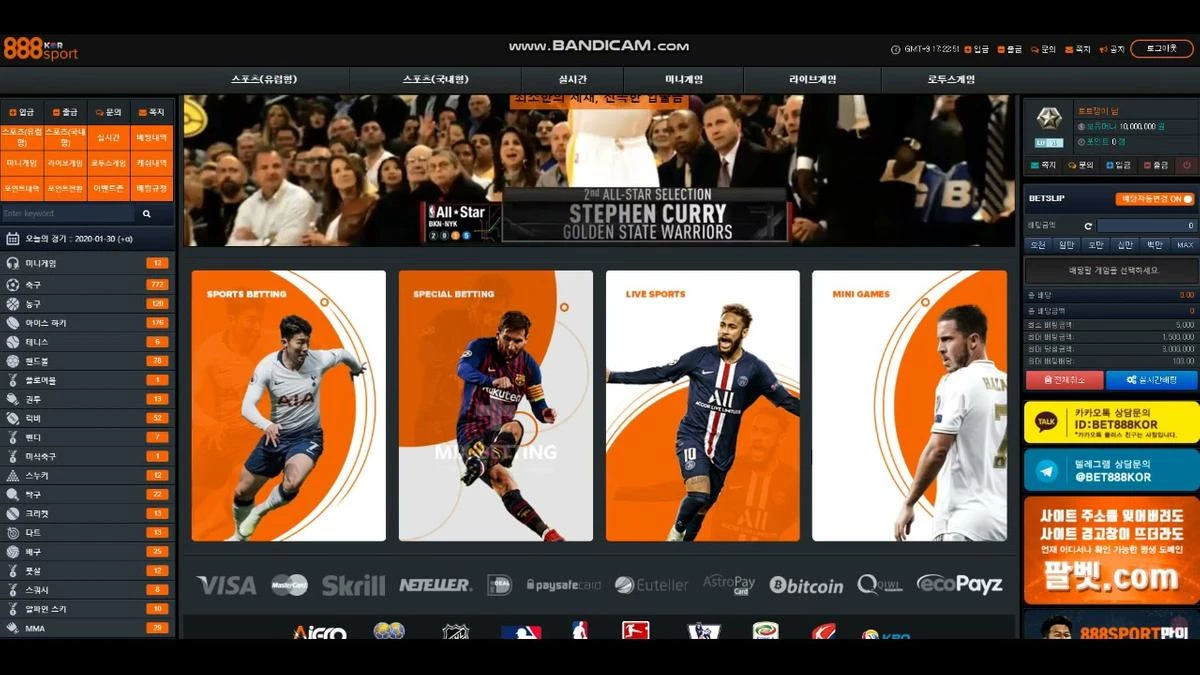
Task: Select the headset 미니게임 row in sports list
Action: (88, 263)
